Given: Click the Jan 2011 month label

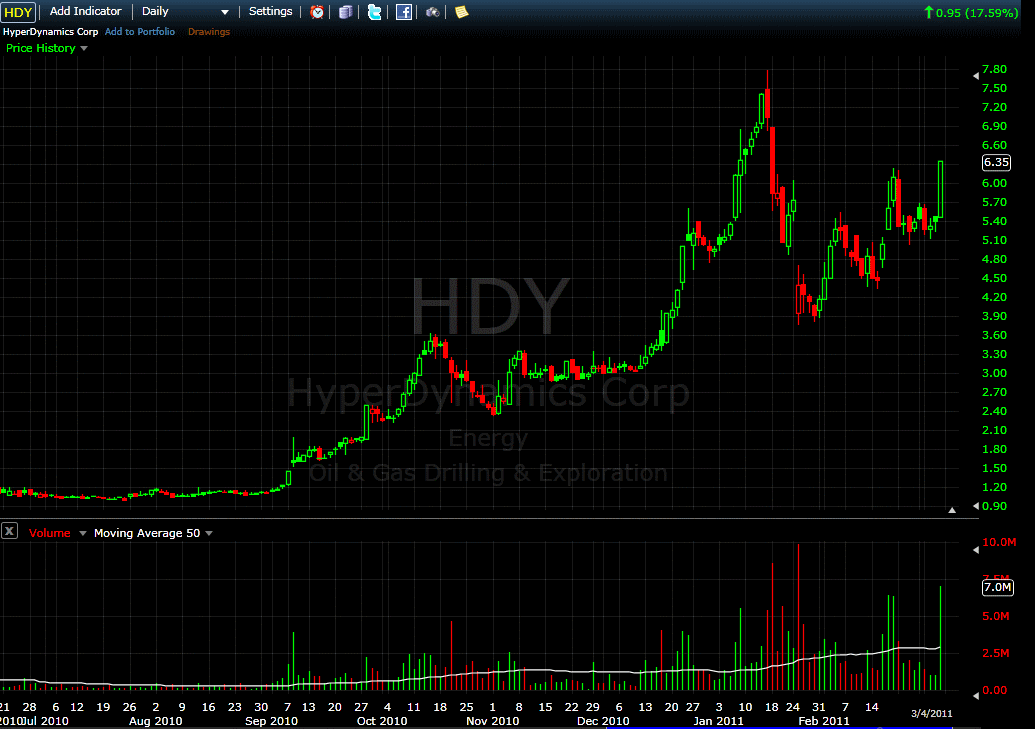Looking at the screenshot, I should [x=718, y=721].
